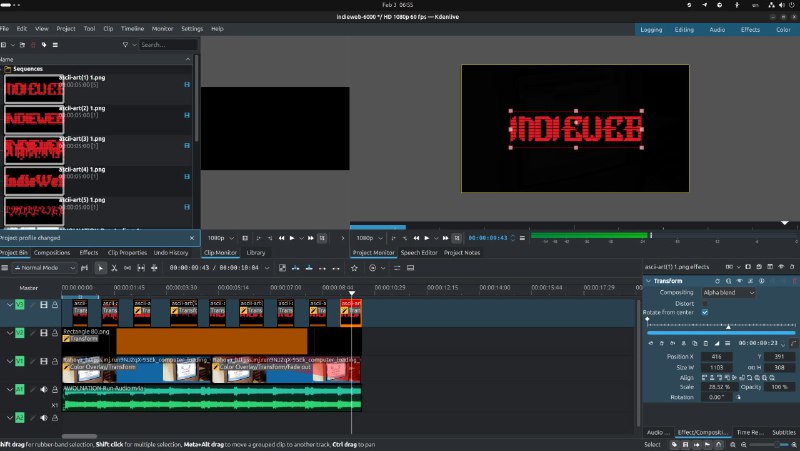Image resolution: width=800 pixels, height=451 pixels.
Task: Click the selection arrow tool in timeline
Action: pyautogui.click(x=100, y=268)
